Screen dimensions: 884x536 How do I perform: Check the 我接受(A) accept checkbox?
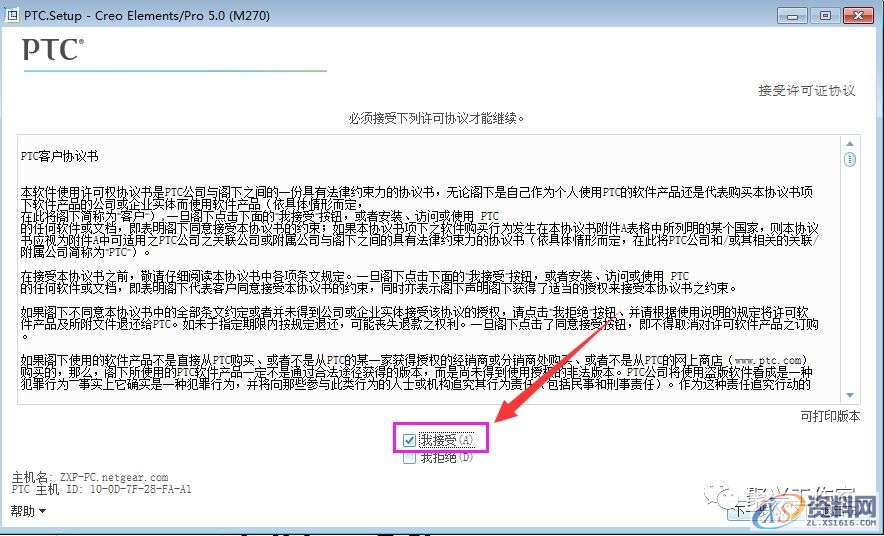(x=409, y=440)
